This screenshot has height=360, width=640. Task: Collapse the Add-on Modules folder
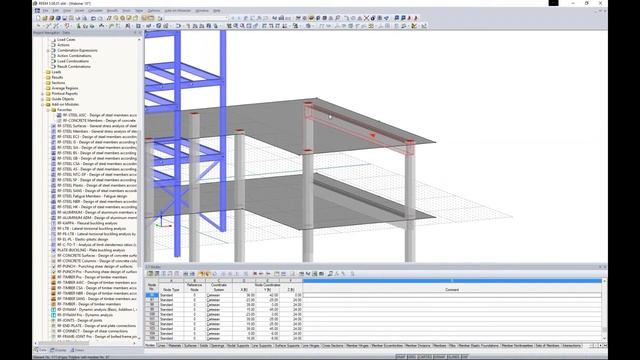42,104
